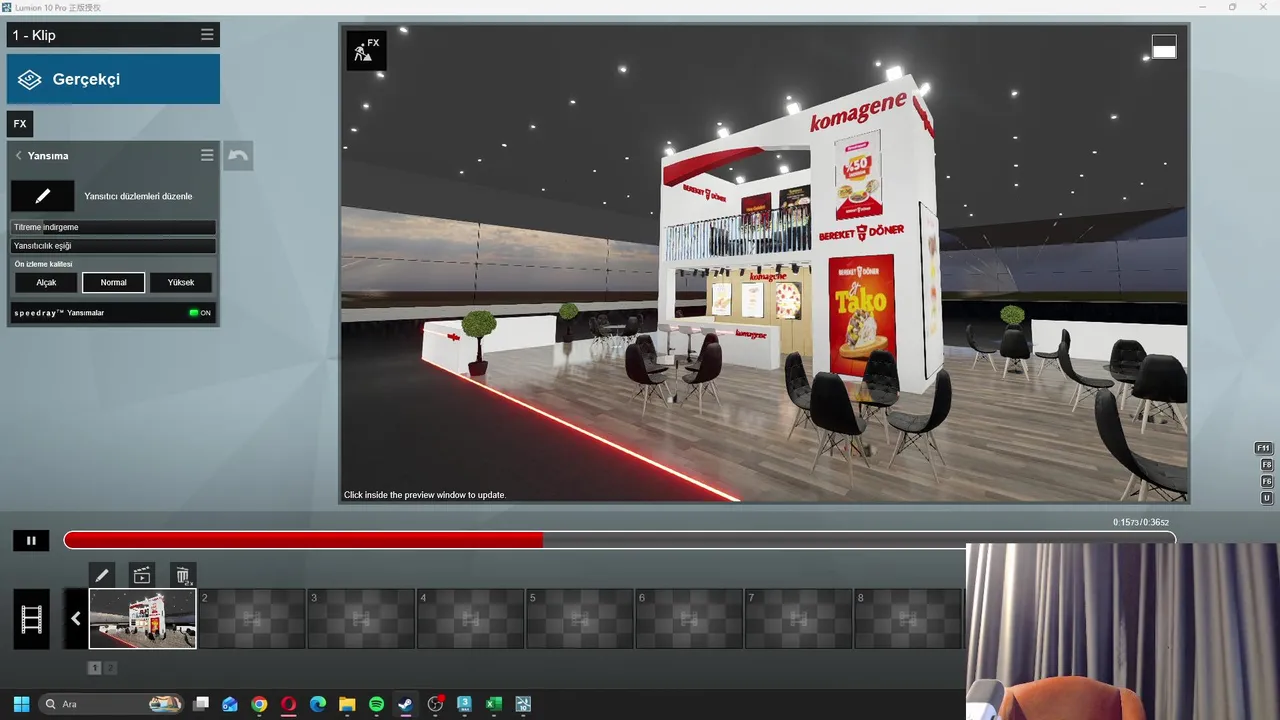Switch to clip page 2
The image size is (1280, 720).
coord(111,668)
